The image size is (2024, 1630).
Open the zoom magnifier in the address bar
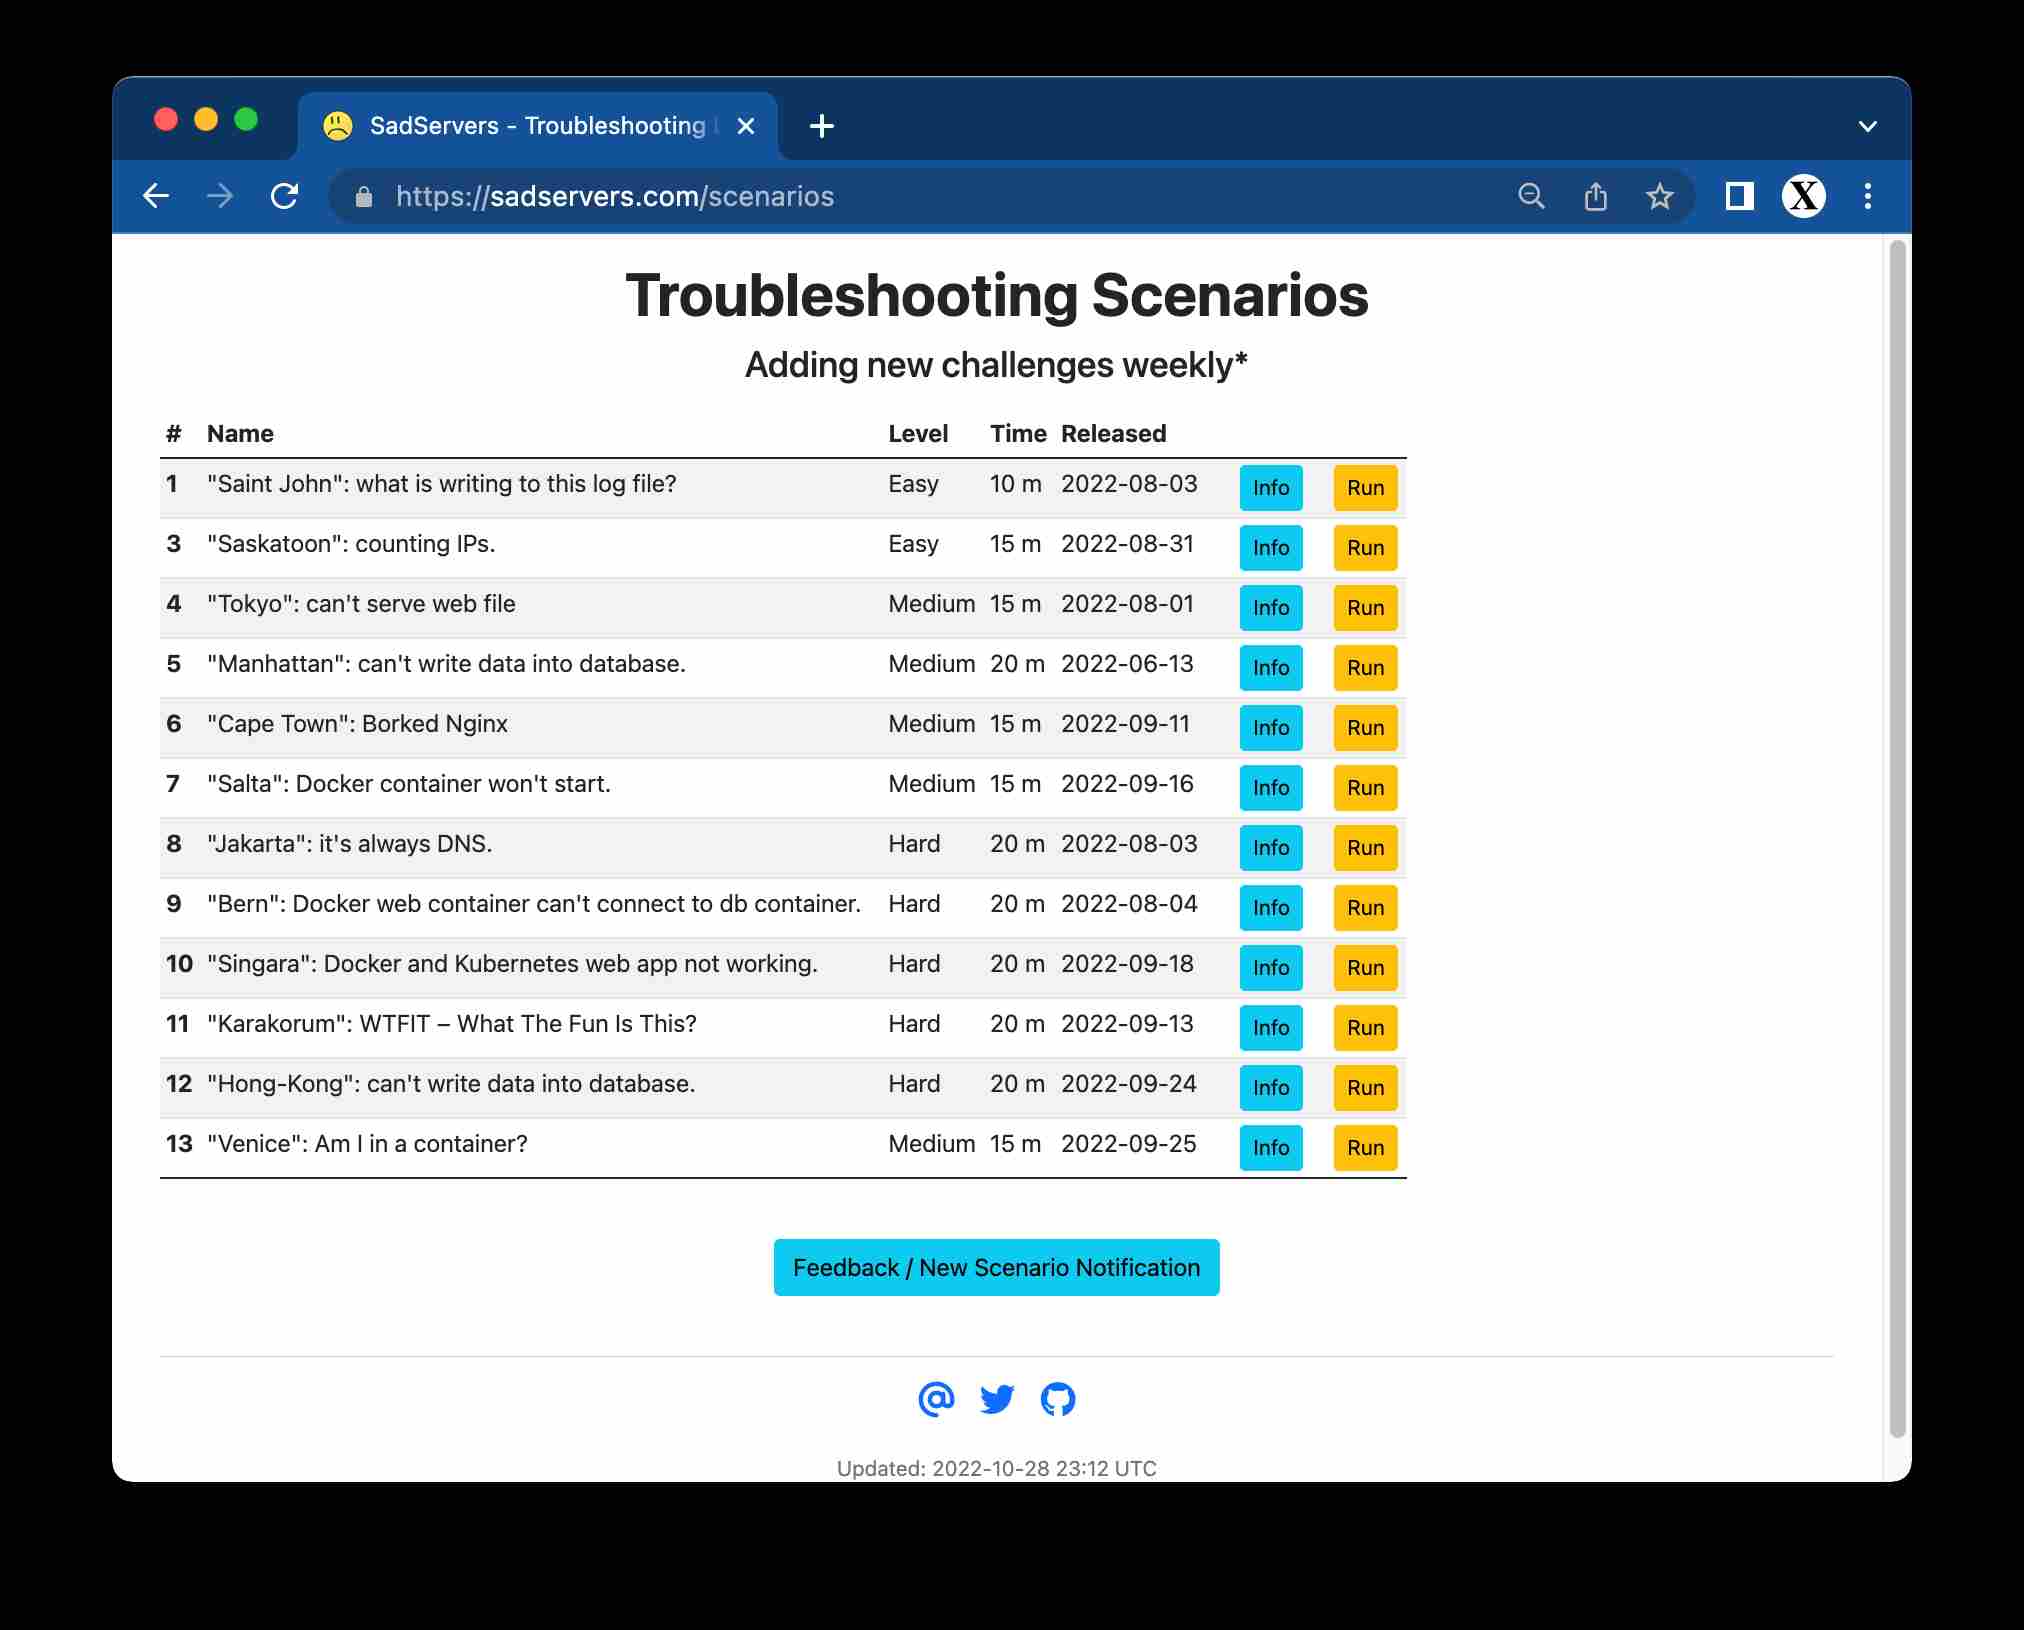[1531, 196]
